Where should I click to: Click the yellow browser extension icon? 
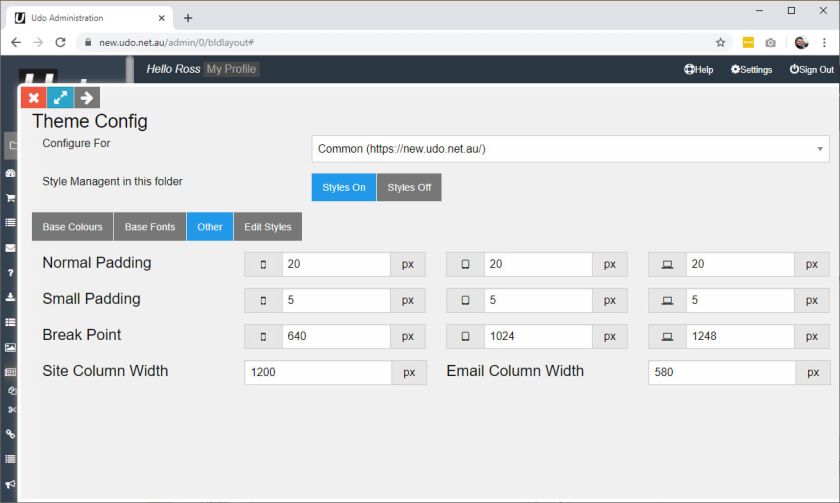click(x=748, y=42)
